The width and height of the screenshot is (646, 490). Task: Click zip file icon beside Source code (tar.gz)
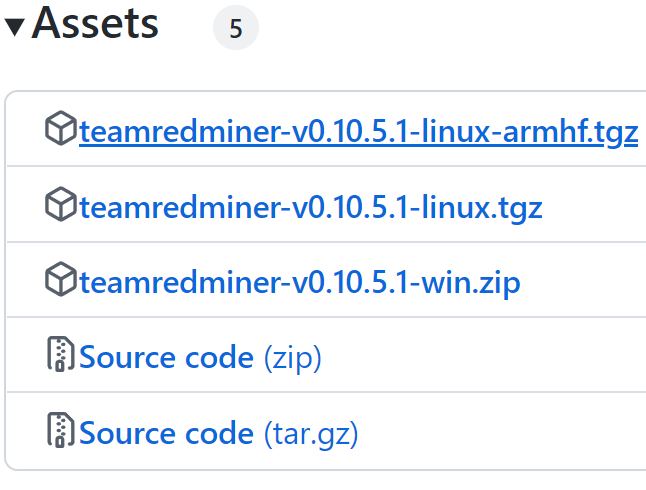pyautogui.click(x=61, y=432)
